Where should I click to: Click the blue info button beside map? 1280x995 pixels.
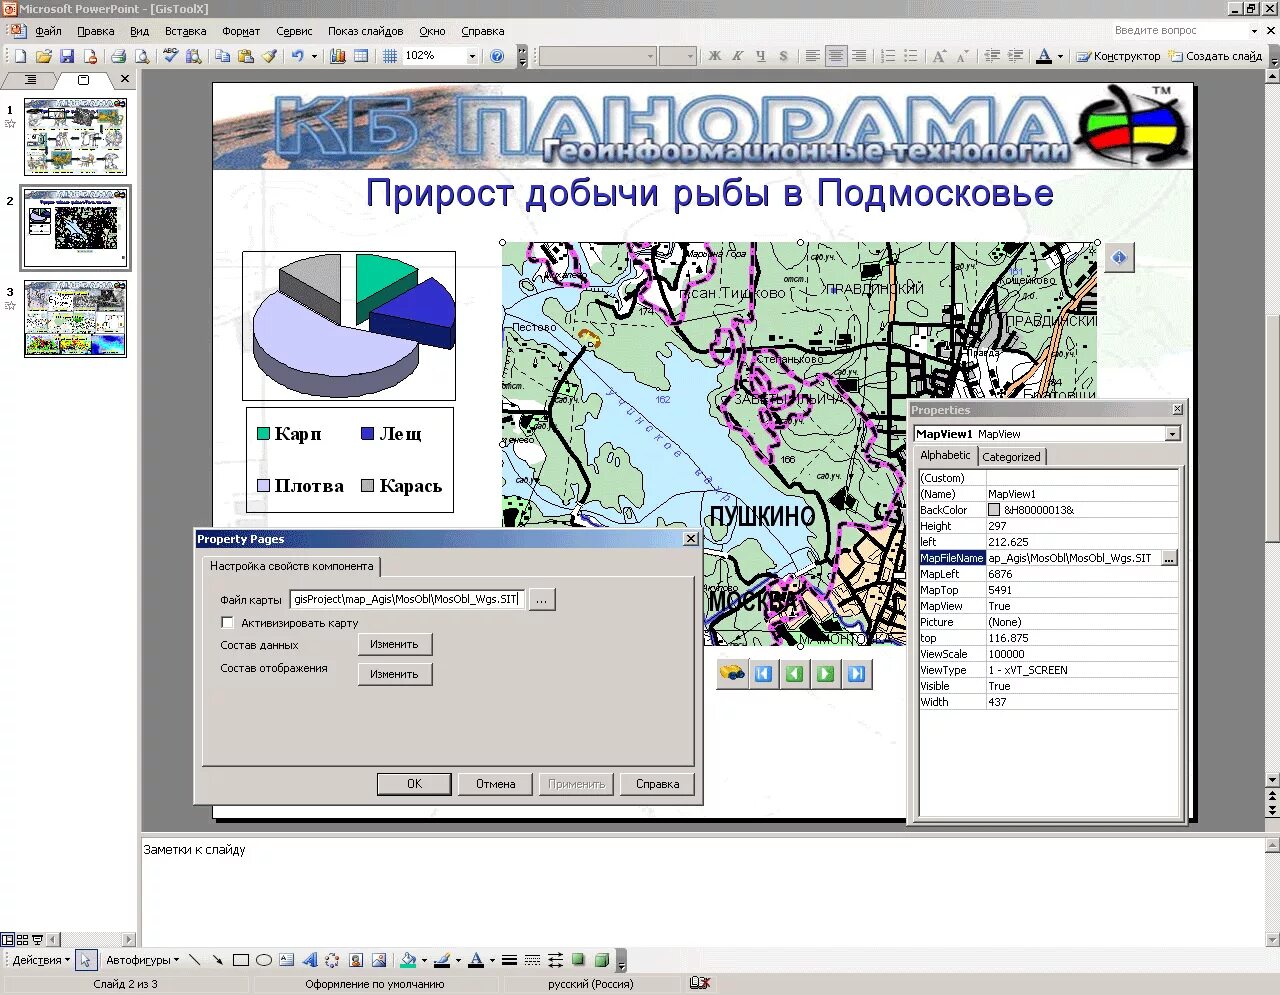click(1119, 258)
